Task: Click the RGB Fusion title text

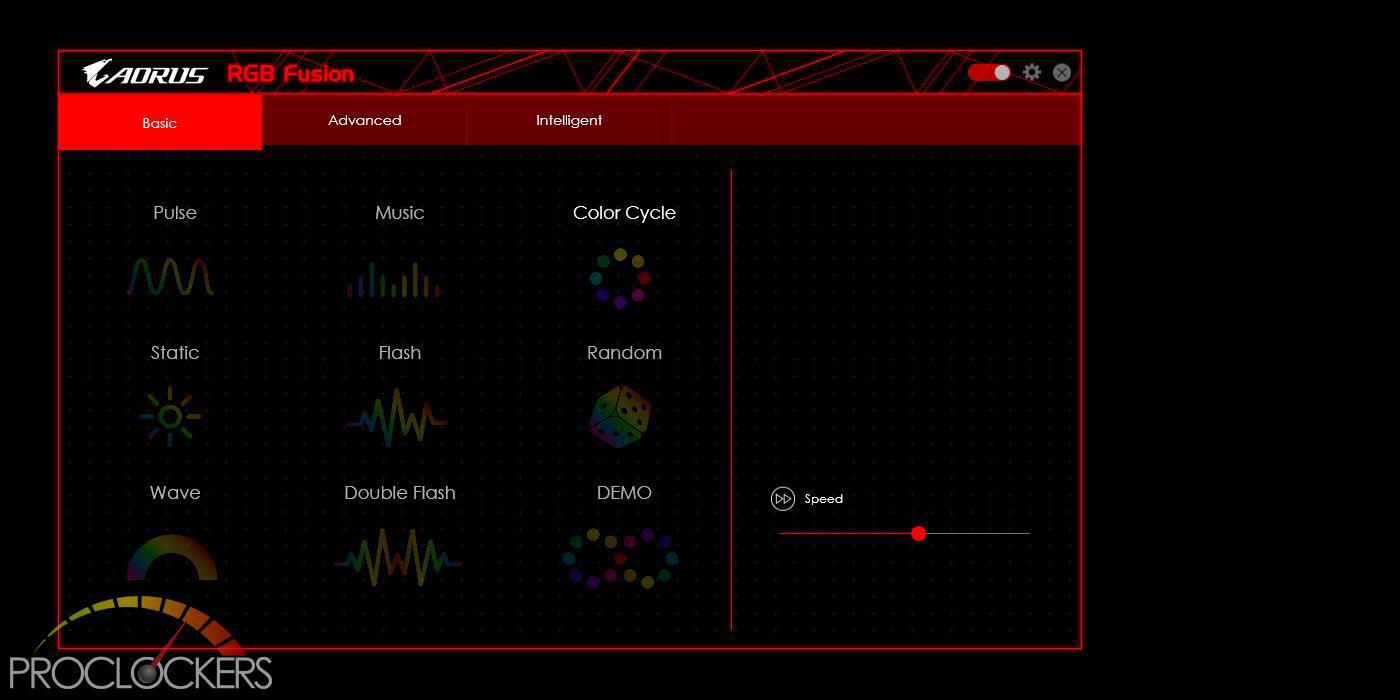Action: tap(290, 74)
